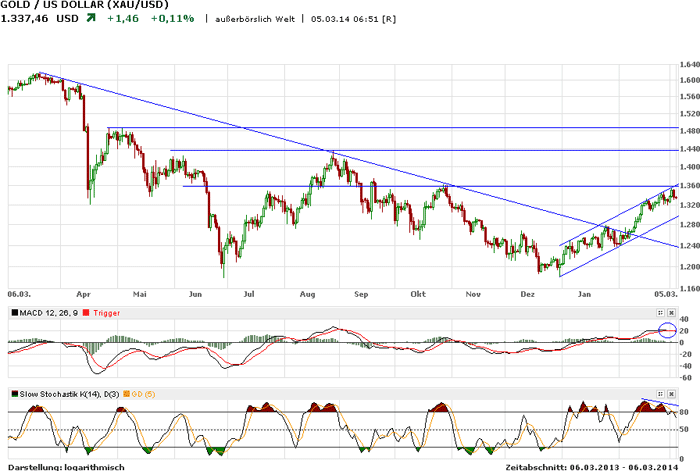700x471 pixels.
Task: Open settings of the MACD panel
Action: tap(660, 313)
